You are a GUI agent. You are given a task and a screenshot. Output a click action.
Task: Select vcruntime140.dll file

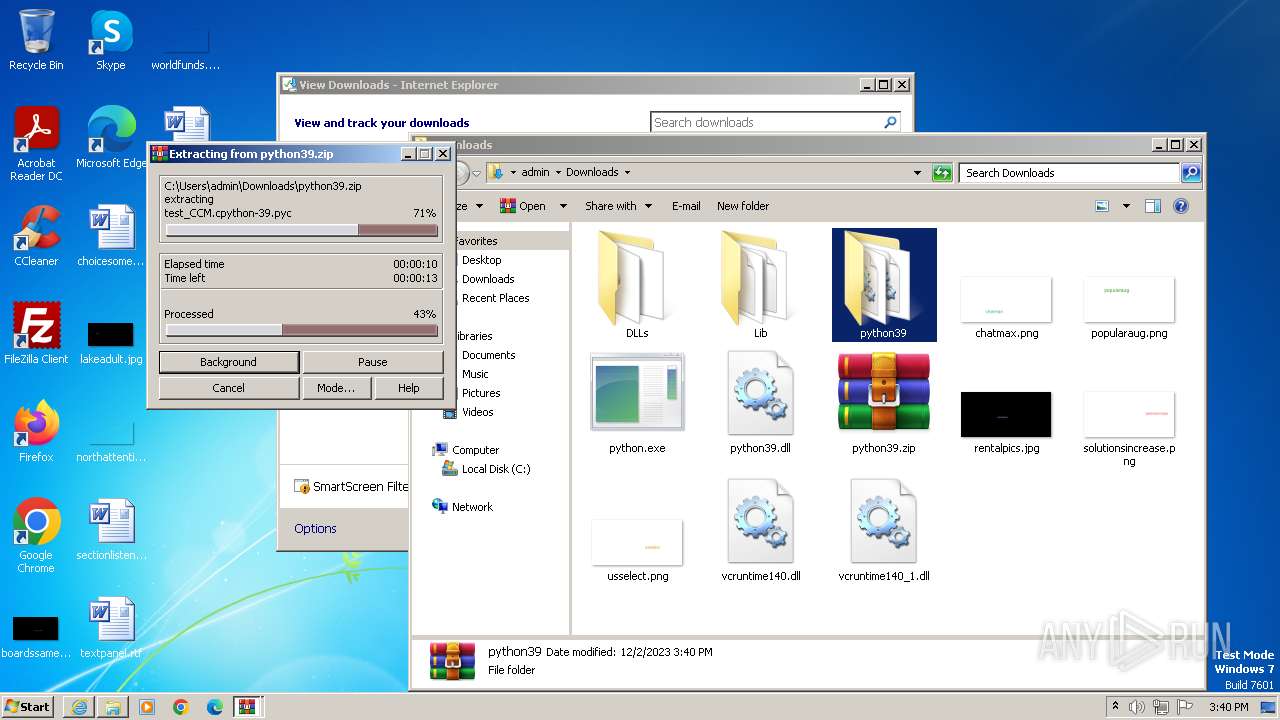click(760, 530)
